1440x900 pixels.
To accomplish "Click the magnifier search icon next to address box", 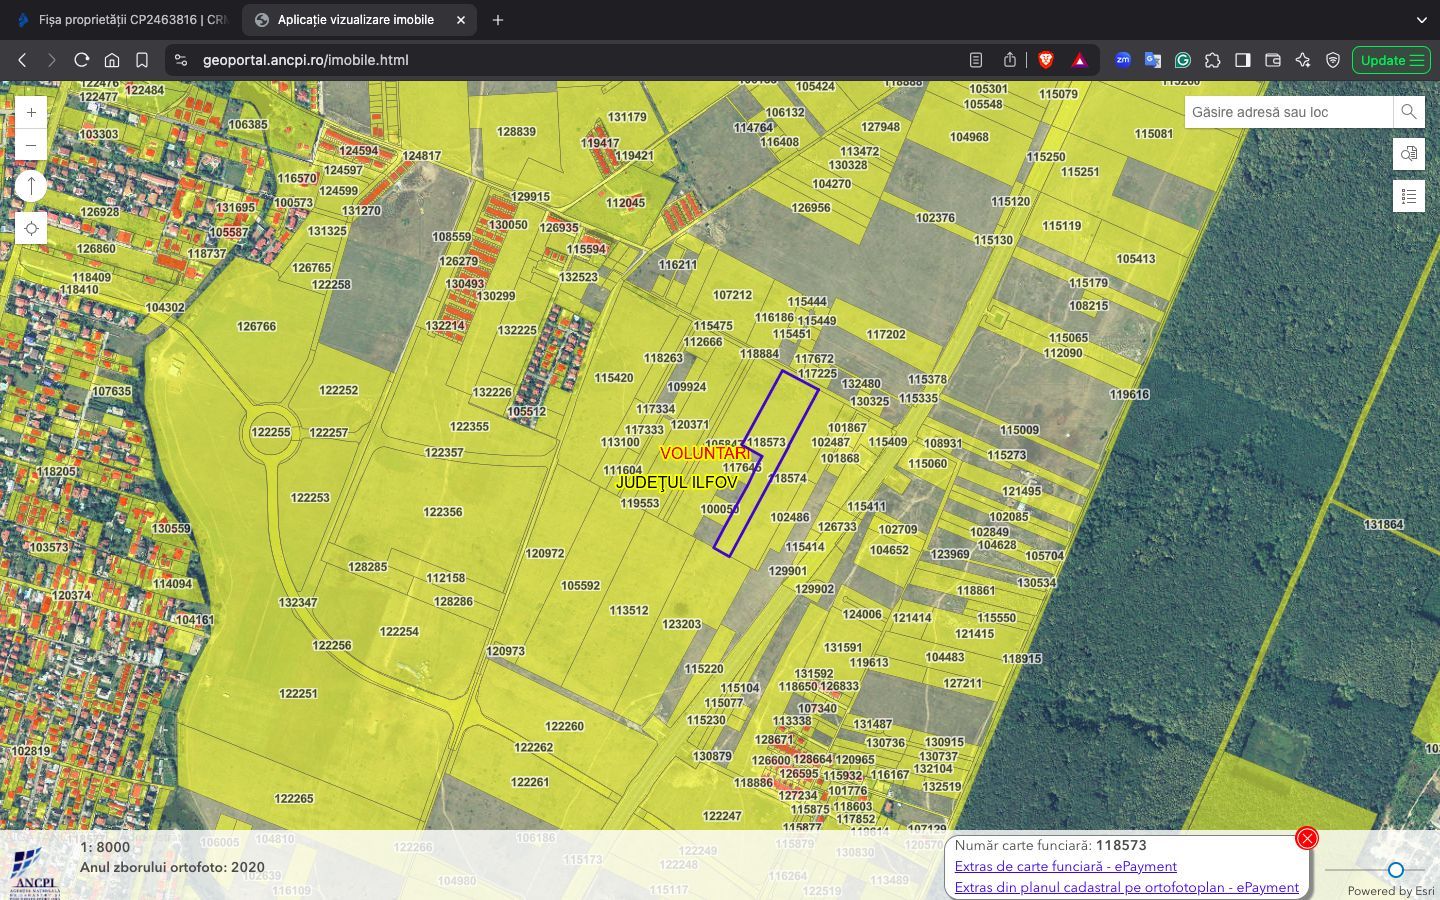I will [1408, 112].
